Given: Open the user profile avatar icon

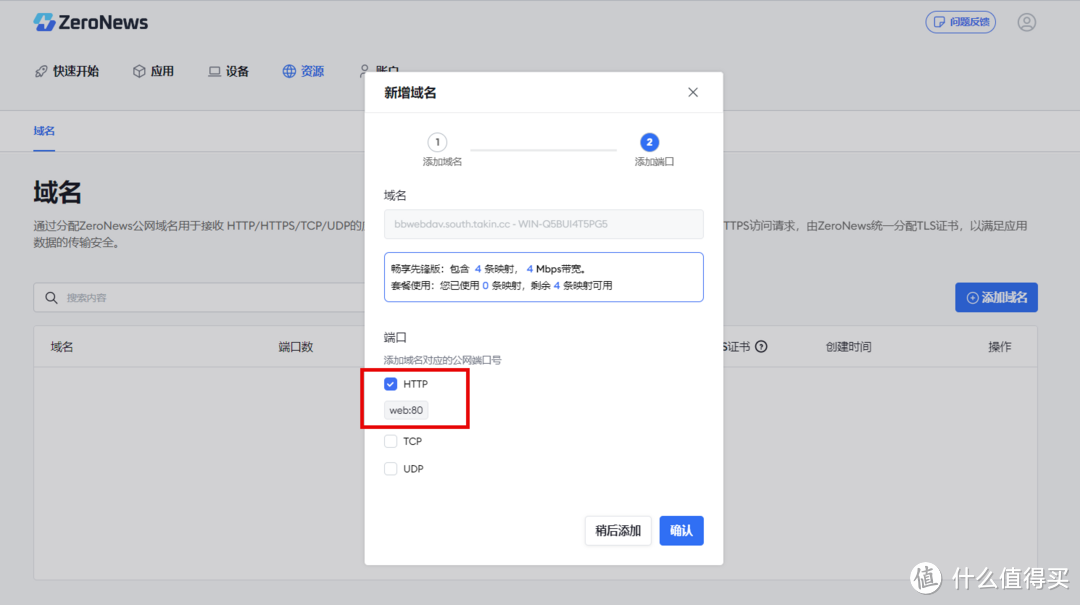Looking at the screenshot, I should coord(1026,22).
